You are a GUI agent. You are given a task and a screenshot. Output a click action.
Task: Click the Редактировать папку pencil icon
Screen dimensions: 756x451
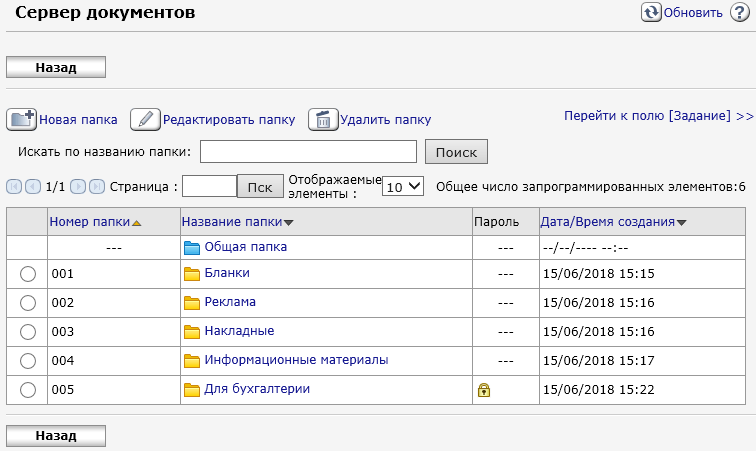pos(145,120)
